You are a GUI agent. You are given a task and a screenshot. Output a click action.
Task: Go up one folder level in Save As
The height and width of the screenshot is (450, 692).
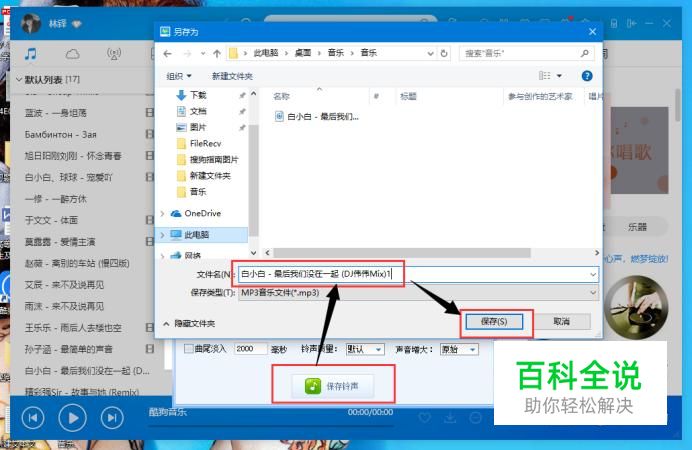tap(217, 54)
